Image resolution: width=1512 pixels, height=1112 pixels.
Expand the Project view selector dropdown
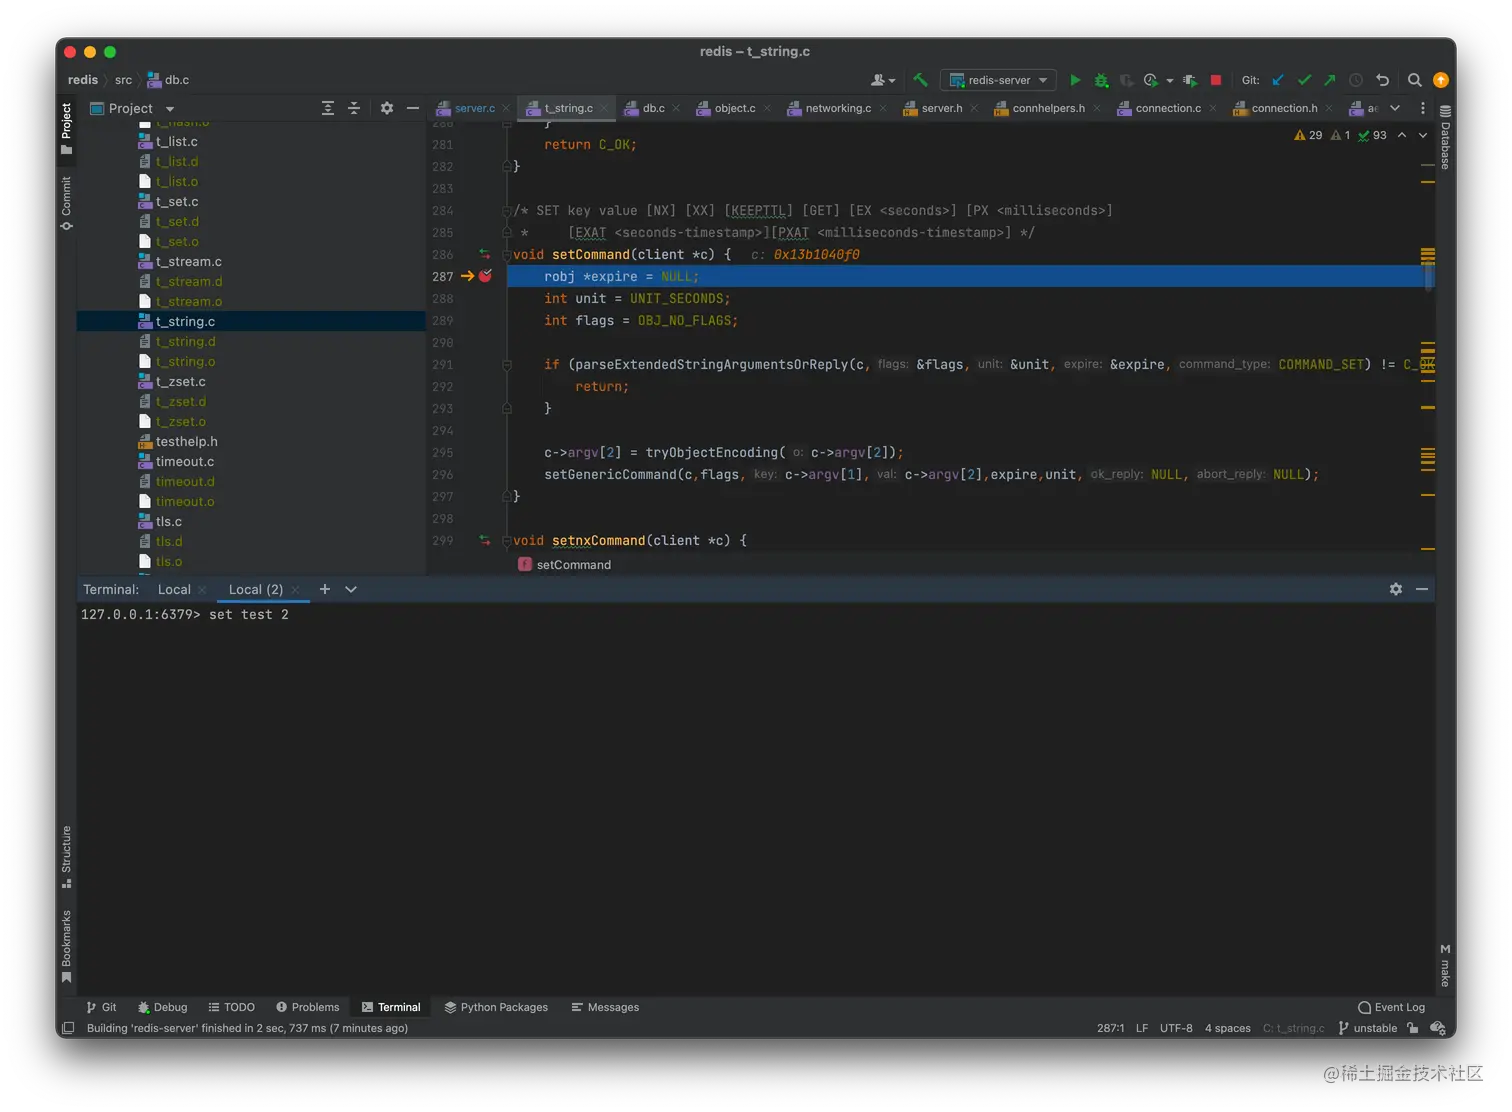tap(170, 108)
